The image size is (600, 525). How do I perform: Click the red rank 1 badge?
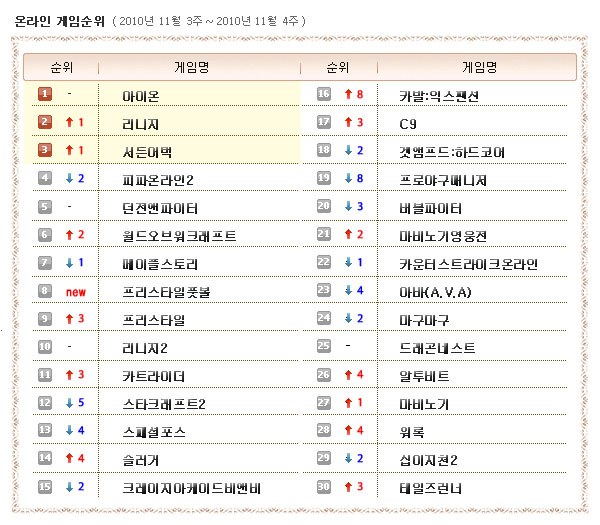point(45,95)
